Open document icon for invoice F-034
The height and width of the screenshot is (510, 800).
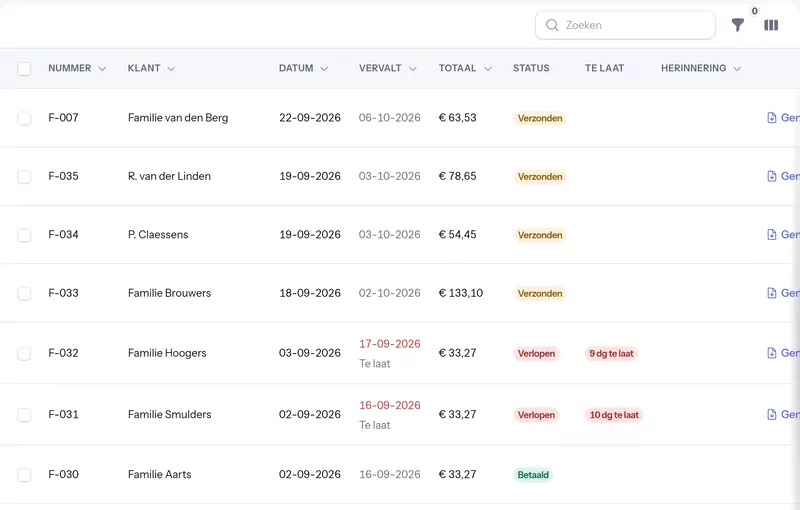coord(772,235)
